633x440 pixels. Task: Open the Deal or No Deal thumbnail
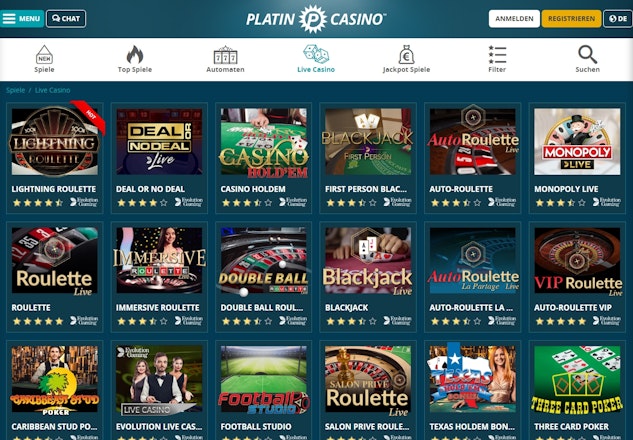[x=159, y=142]
